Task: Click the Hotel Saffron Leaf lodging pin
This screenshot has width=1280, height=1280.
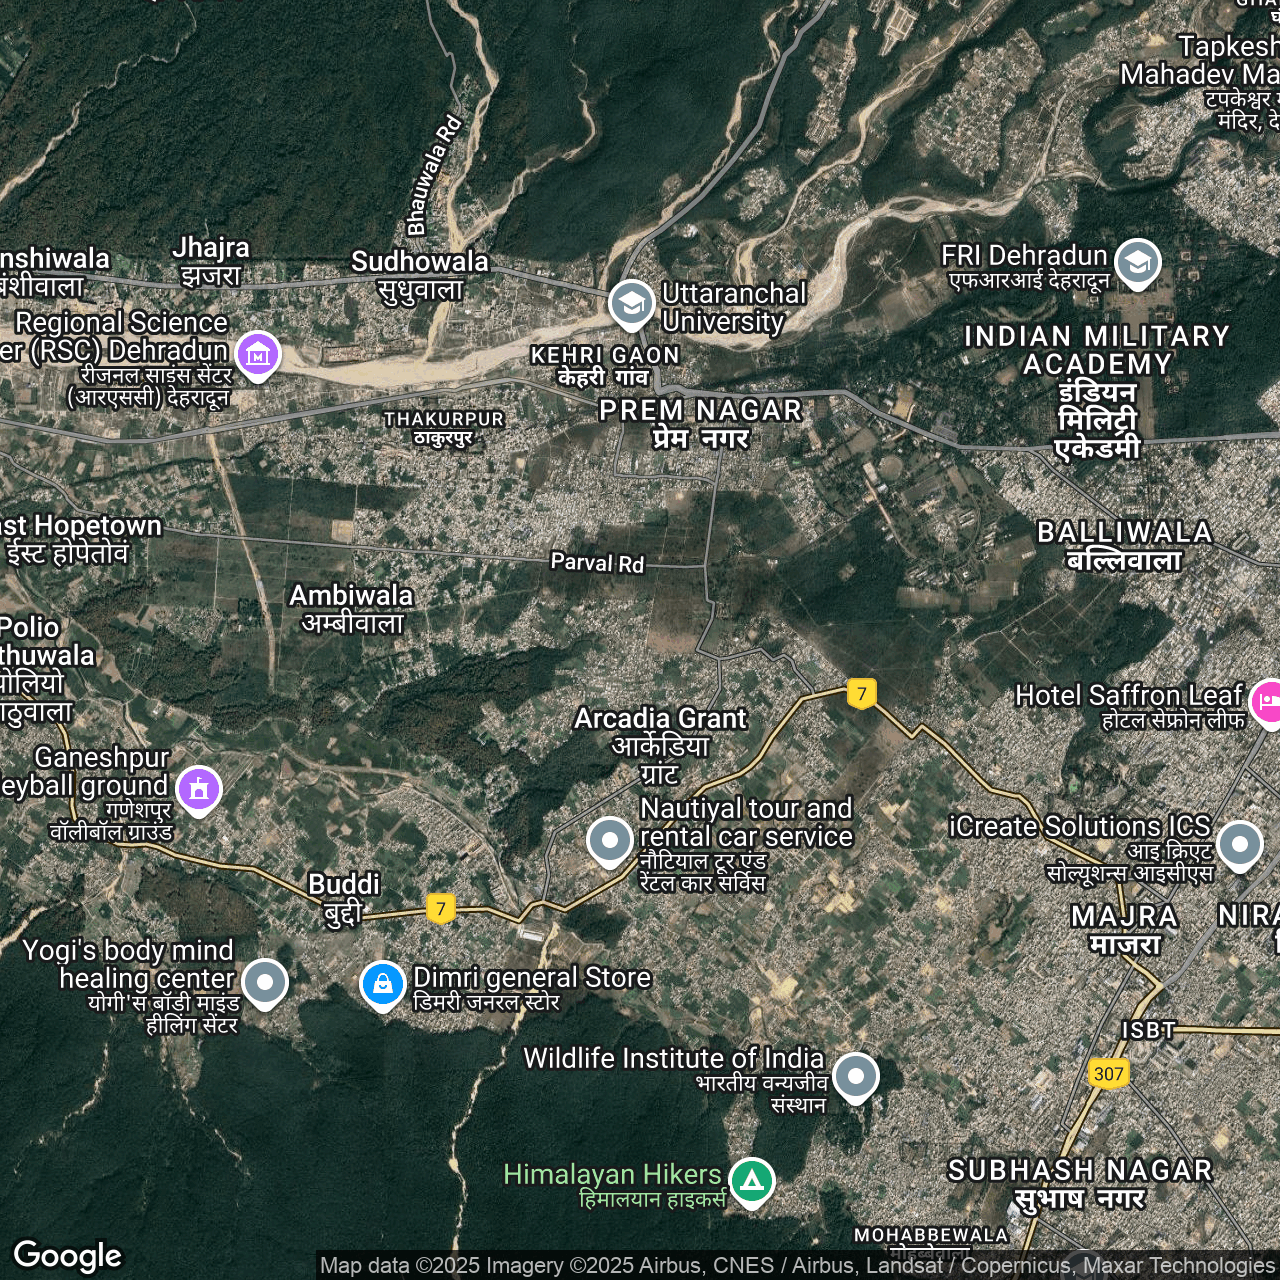Action: tap(1267, 701)
